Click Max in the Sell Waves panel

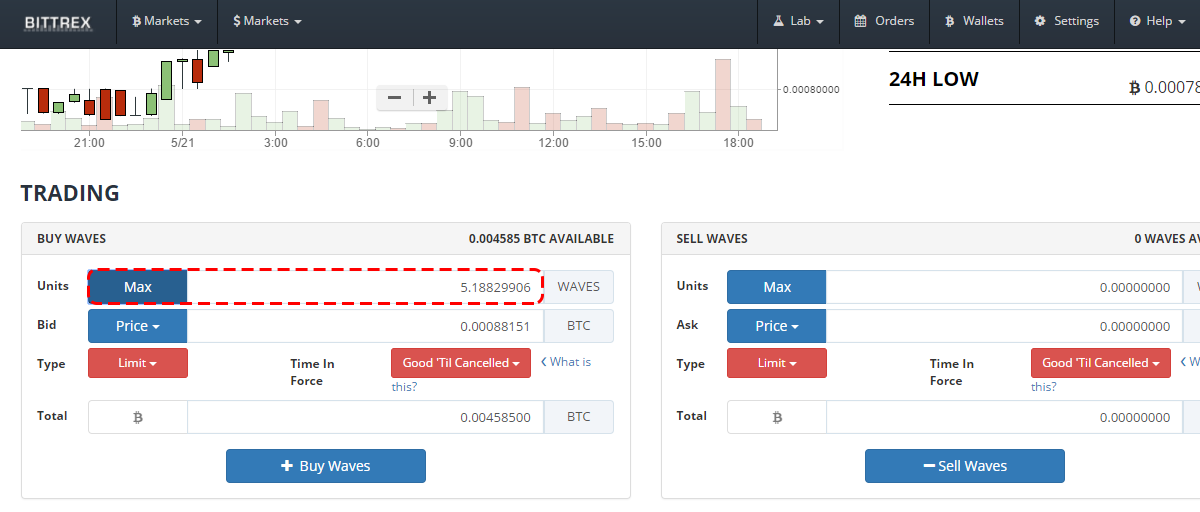coord(777,287)
